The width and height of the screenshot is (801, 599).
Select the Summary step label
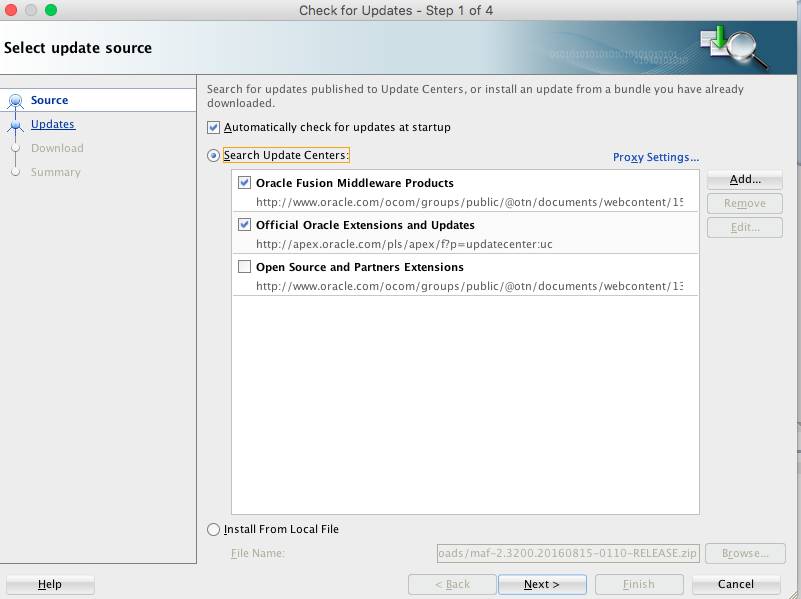tap(56, 172)
